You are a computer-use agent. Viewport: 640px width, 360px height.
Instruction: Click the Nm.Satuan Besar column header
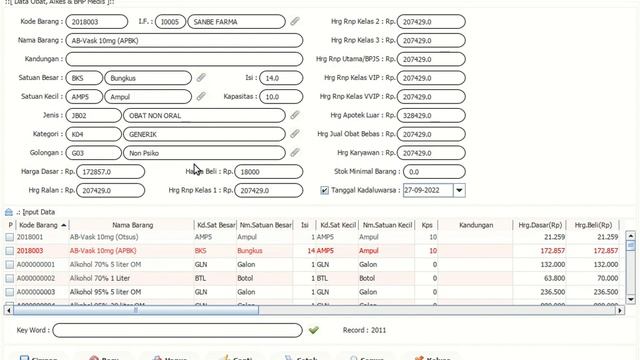[265, 225]
